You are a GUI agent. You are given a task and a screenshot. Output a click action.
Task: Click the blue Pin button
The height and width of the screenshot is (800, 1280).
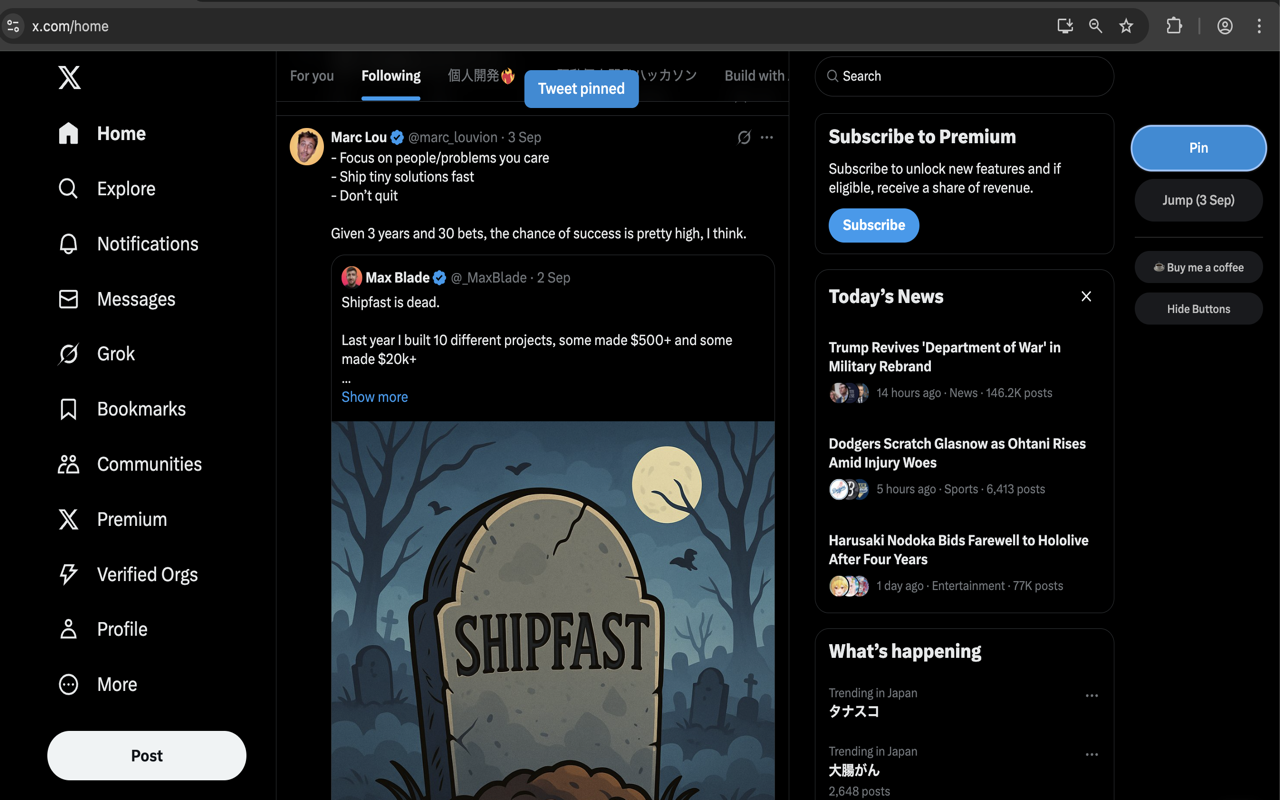pos(1199,148)
